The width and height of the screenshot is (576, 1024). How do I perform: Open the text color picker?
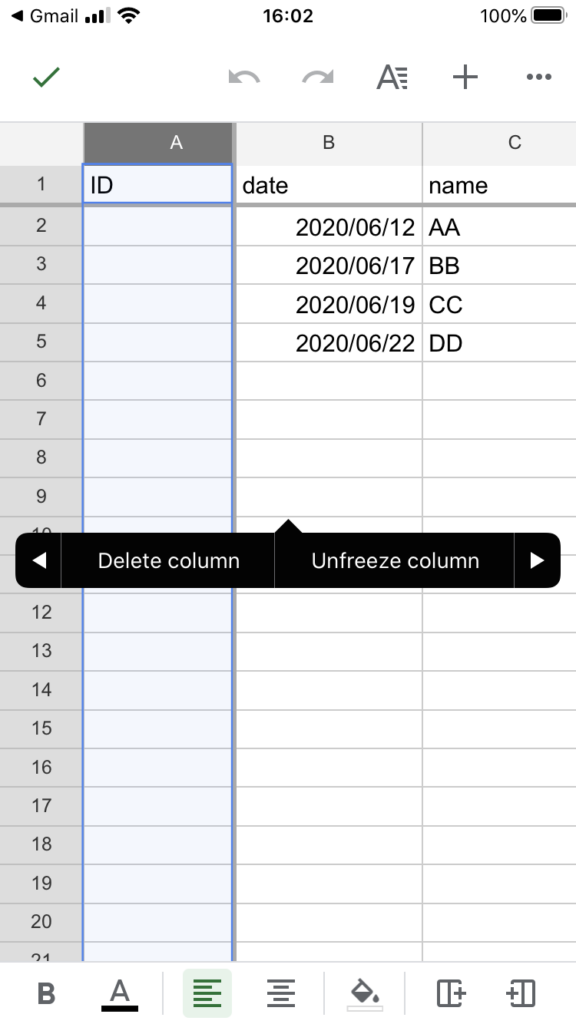pos(120,995)
